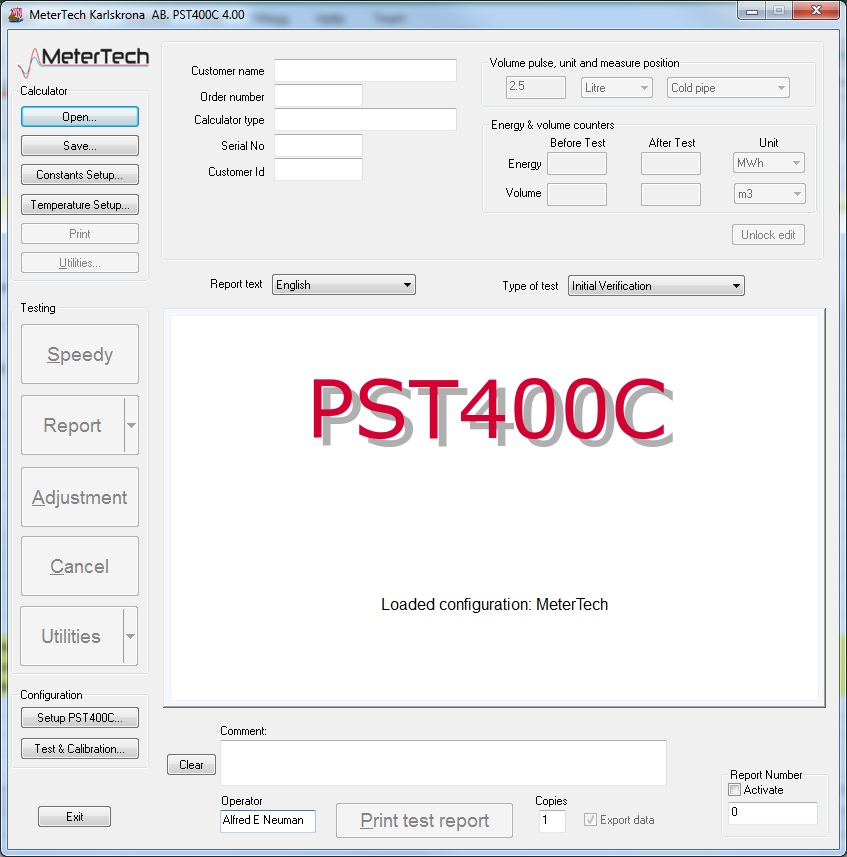Open Constants Setup dialog
The image size is (847, 857).
pyautogui.click(x=80, y=175)
